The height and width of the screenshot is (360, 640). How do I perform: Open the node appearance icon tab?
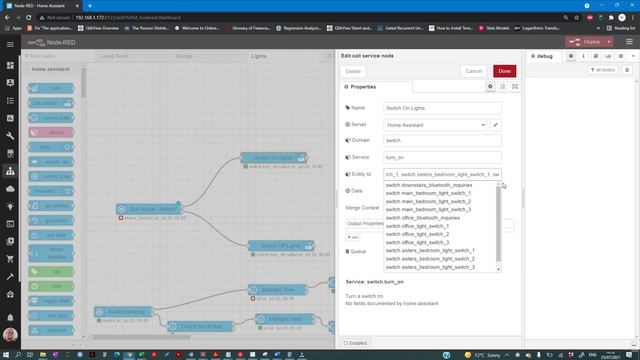pos(515,87)
